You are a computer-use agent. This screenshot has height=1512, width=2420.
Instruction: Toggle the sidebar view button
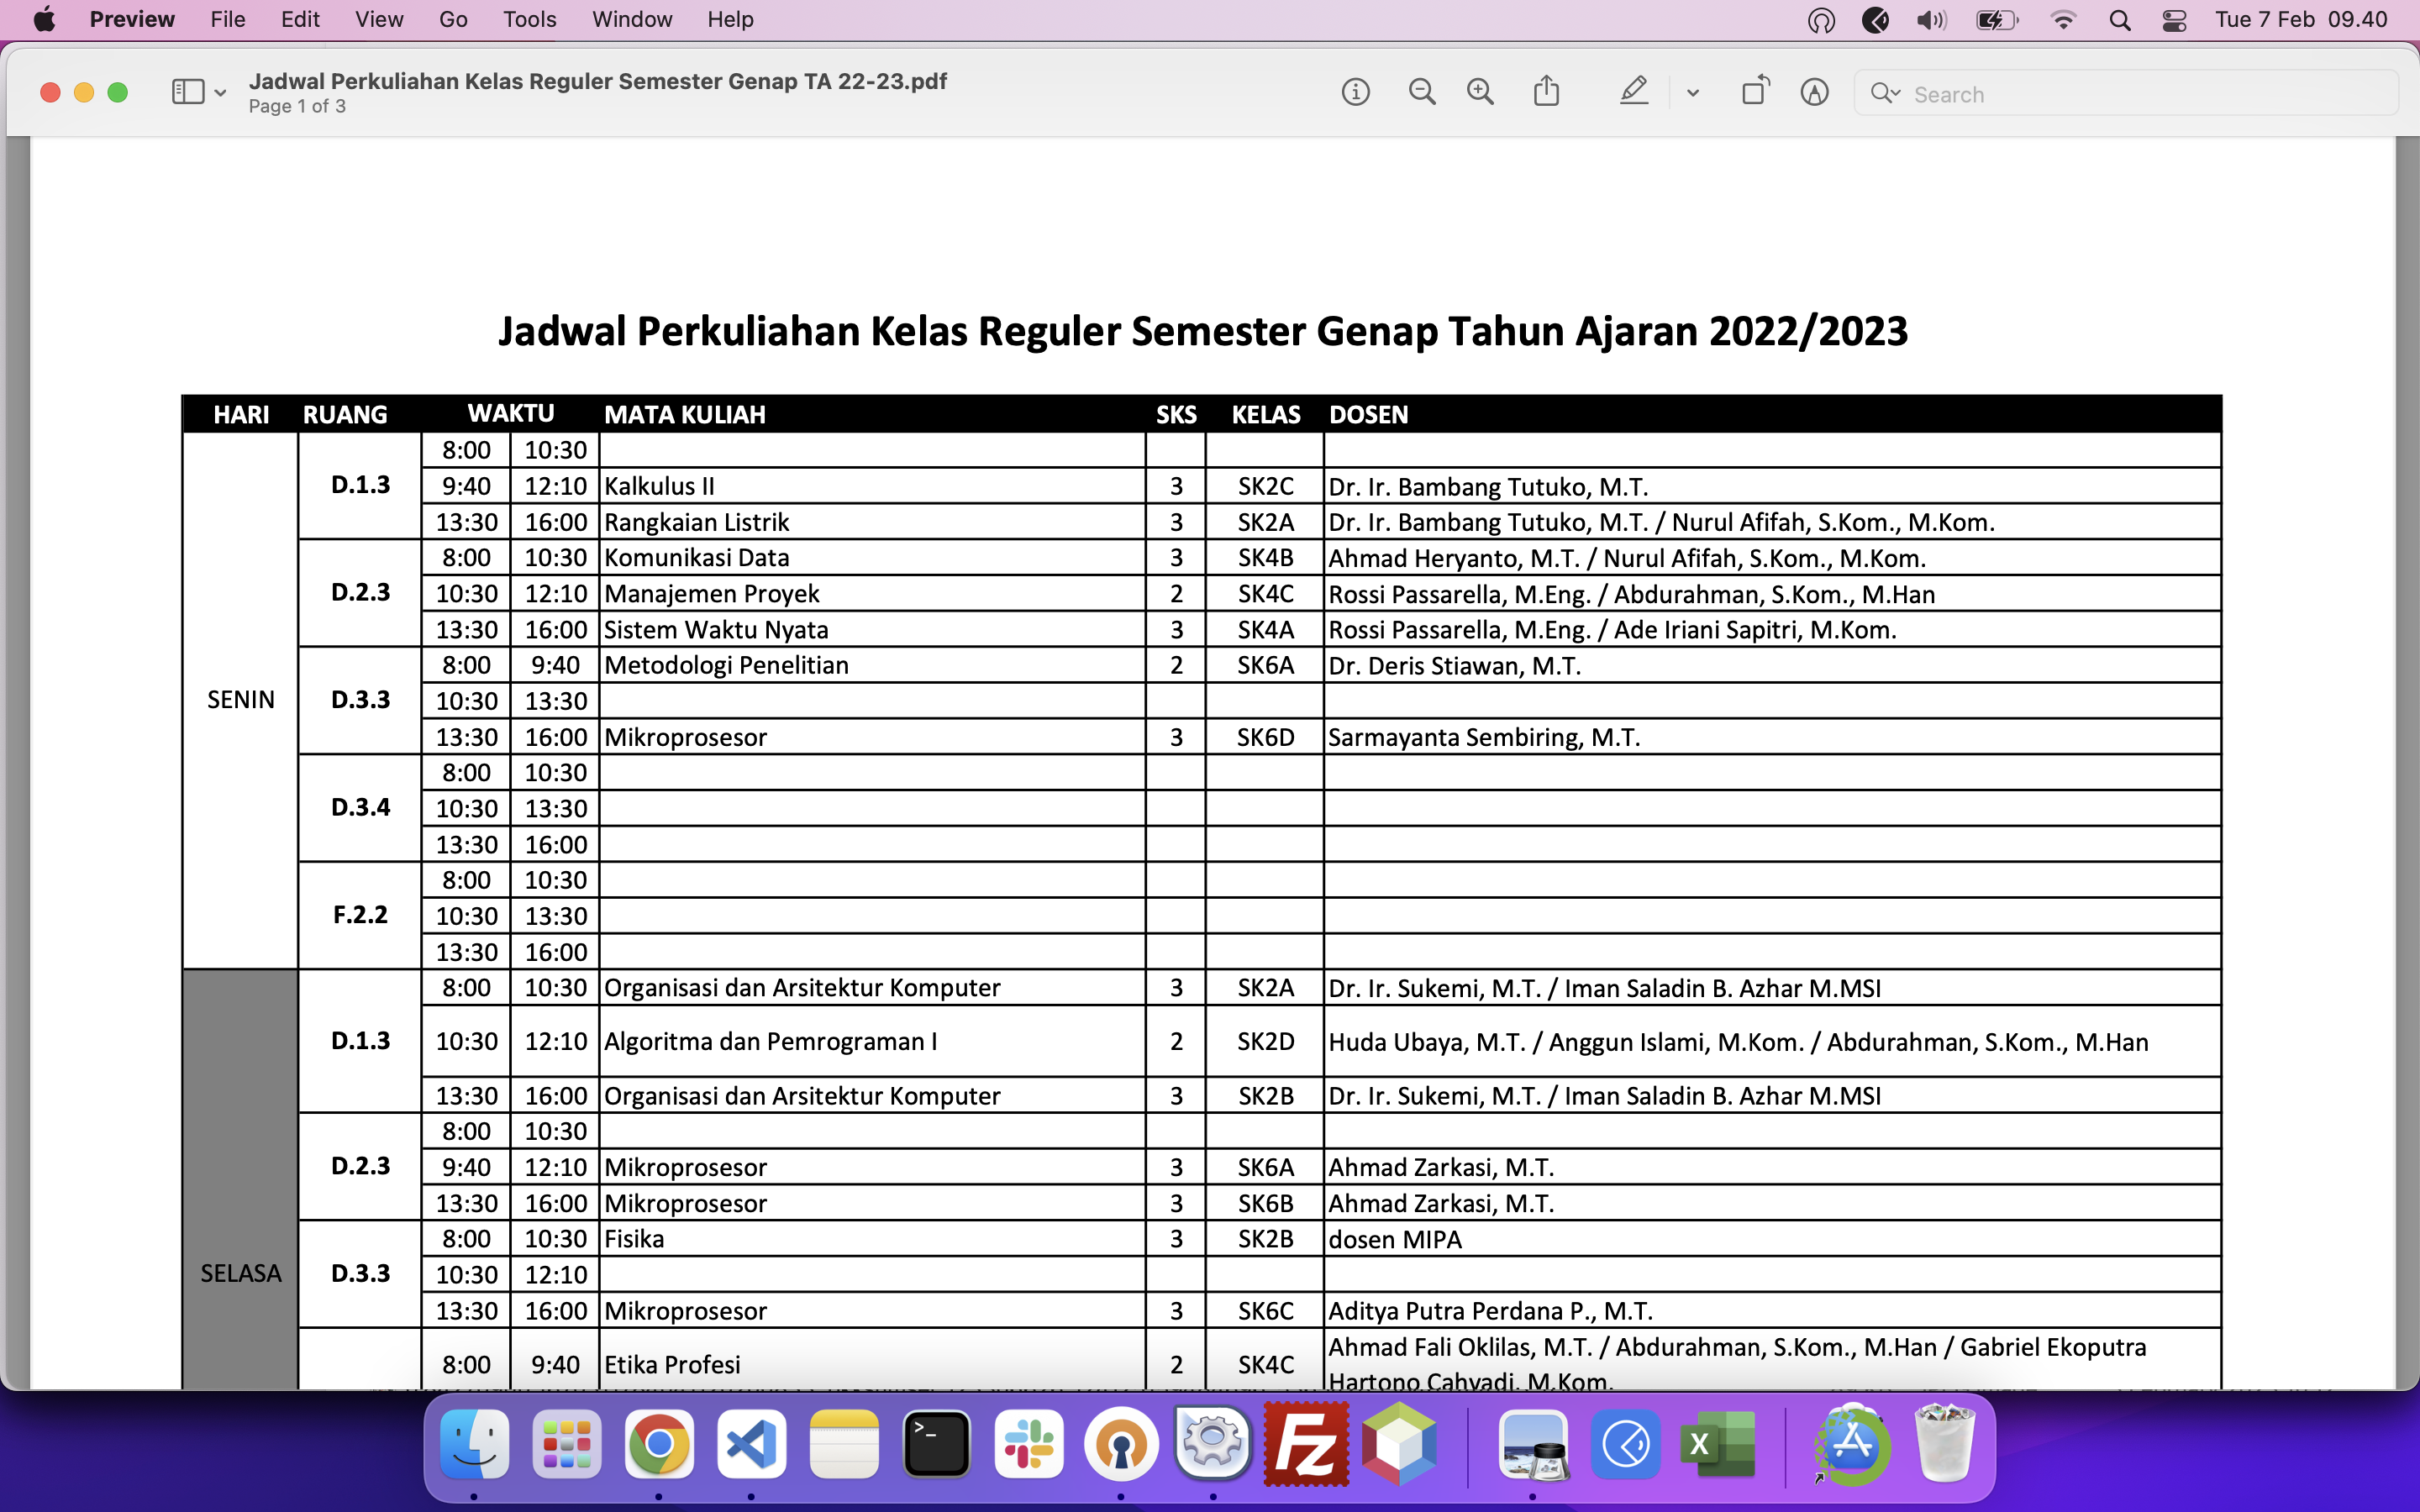[x=188, y=92]
